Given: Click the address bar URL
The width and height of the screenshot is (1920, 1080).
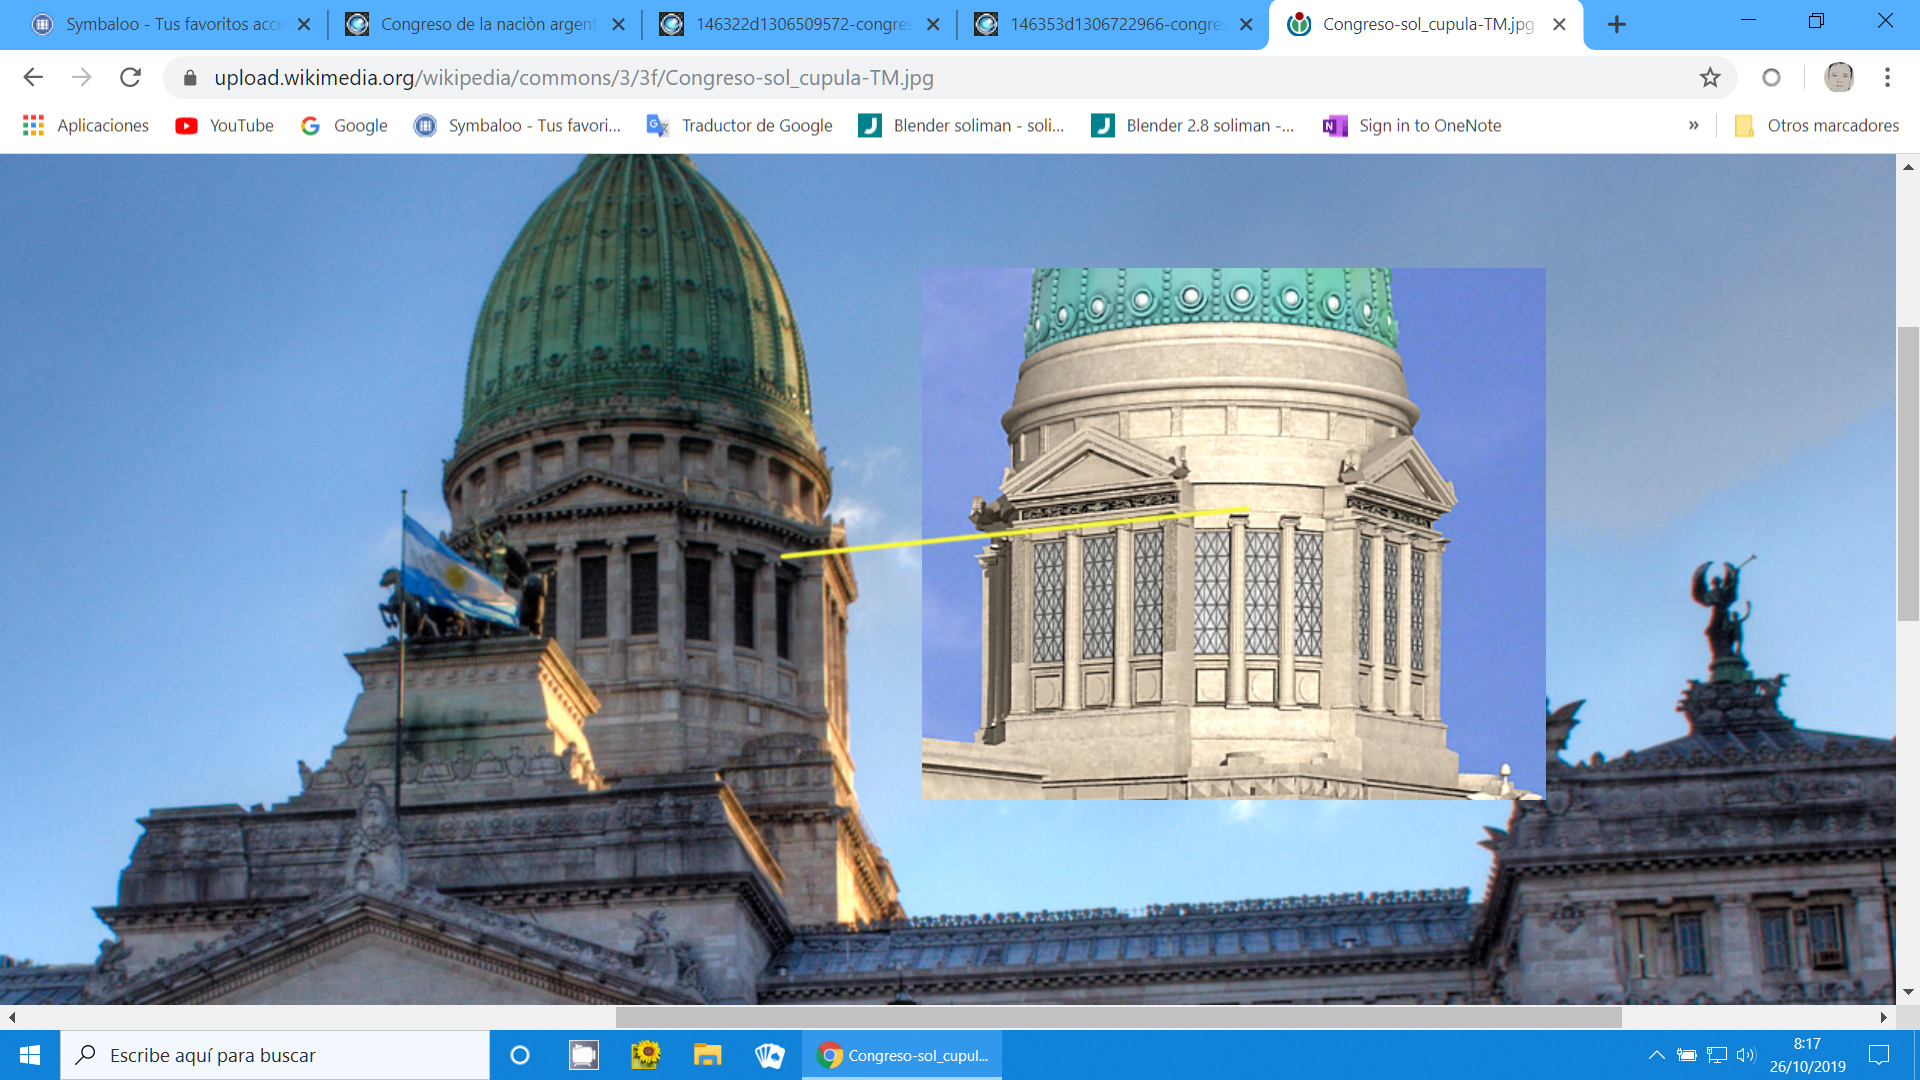Looking at the screenshot, I should coord(573,77).
